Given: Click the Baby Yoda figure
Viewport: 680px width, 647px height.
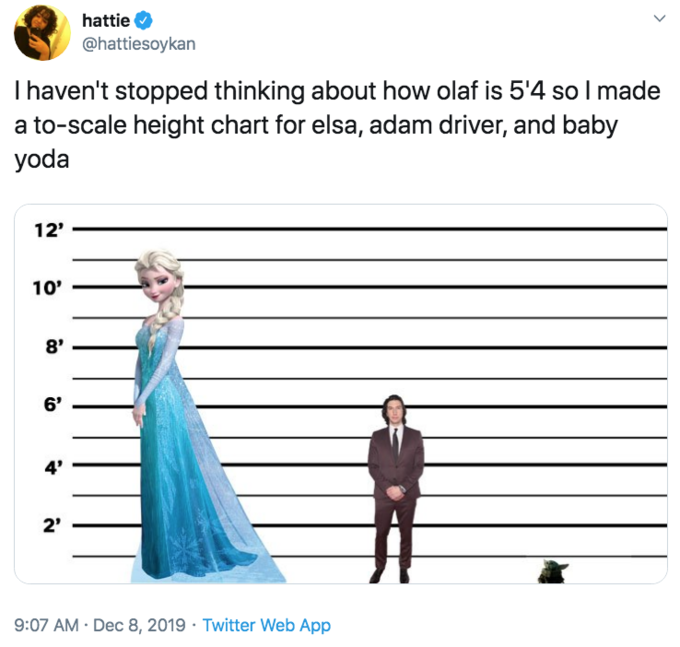Looking at the screenshot, I should click(551, 571).
